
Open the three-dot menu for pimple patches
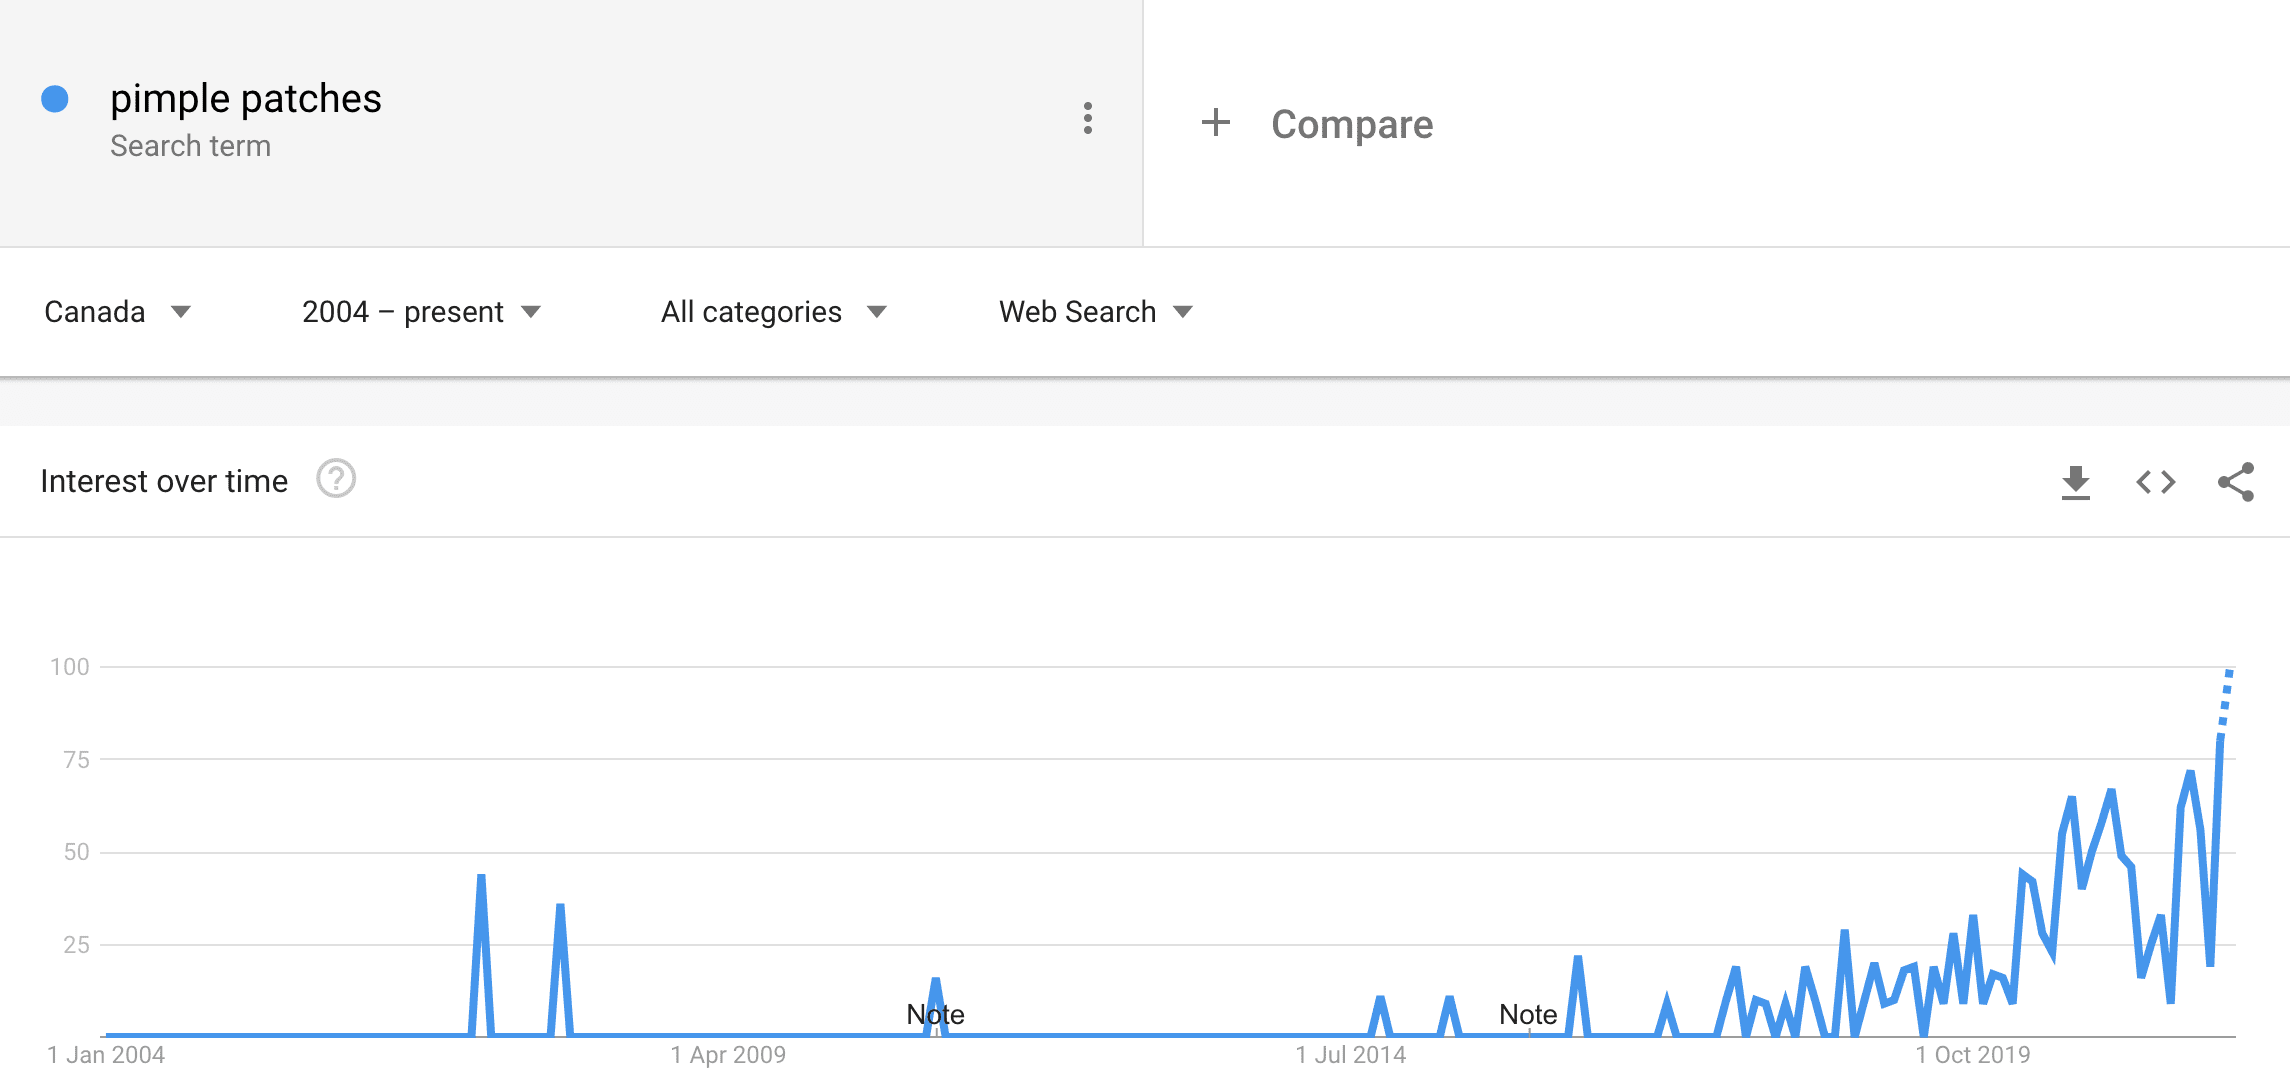[1088, 118]
